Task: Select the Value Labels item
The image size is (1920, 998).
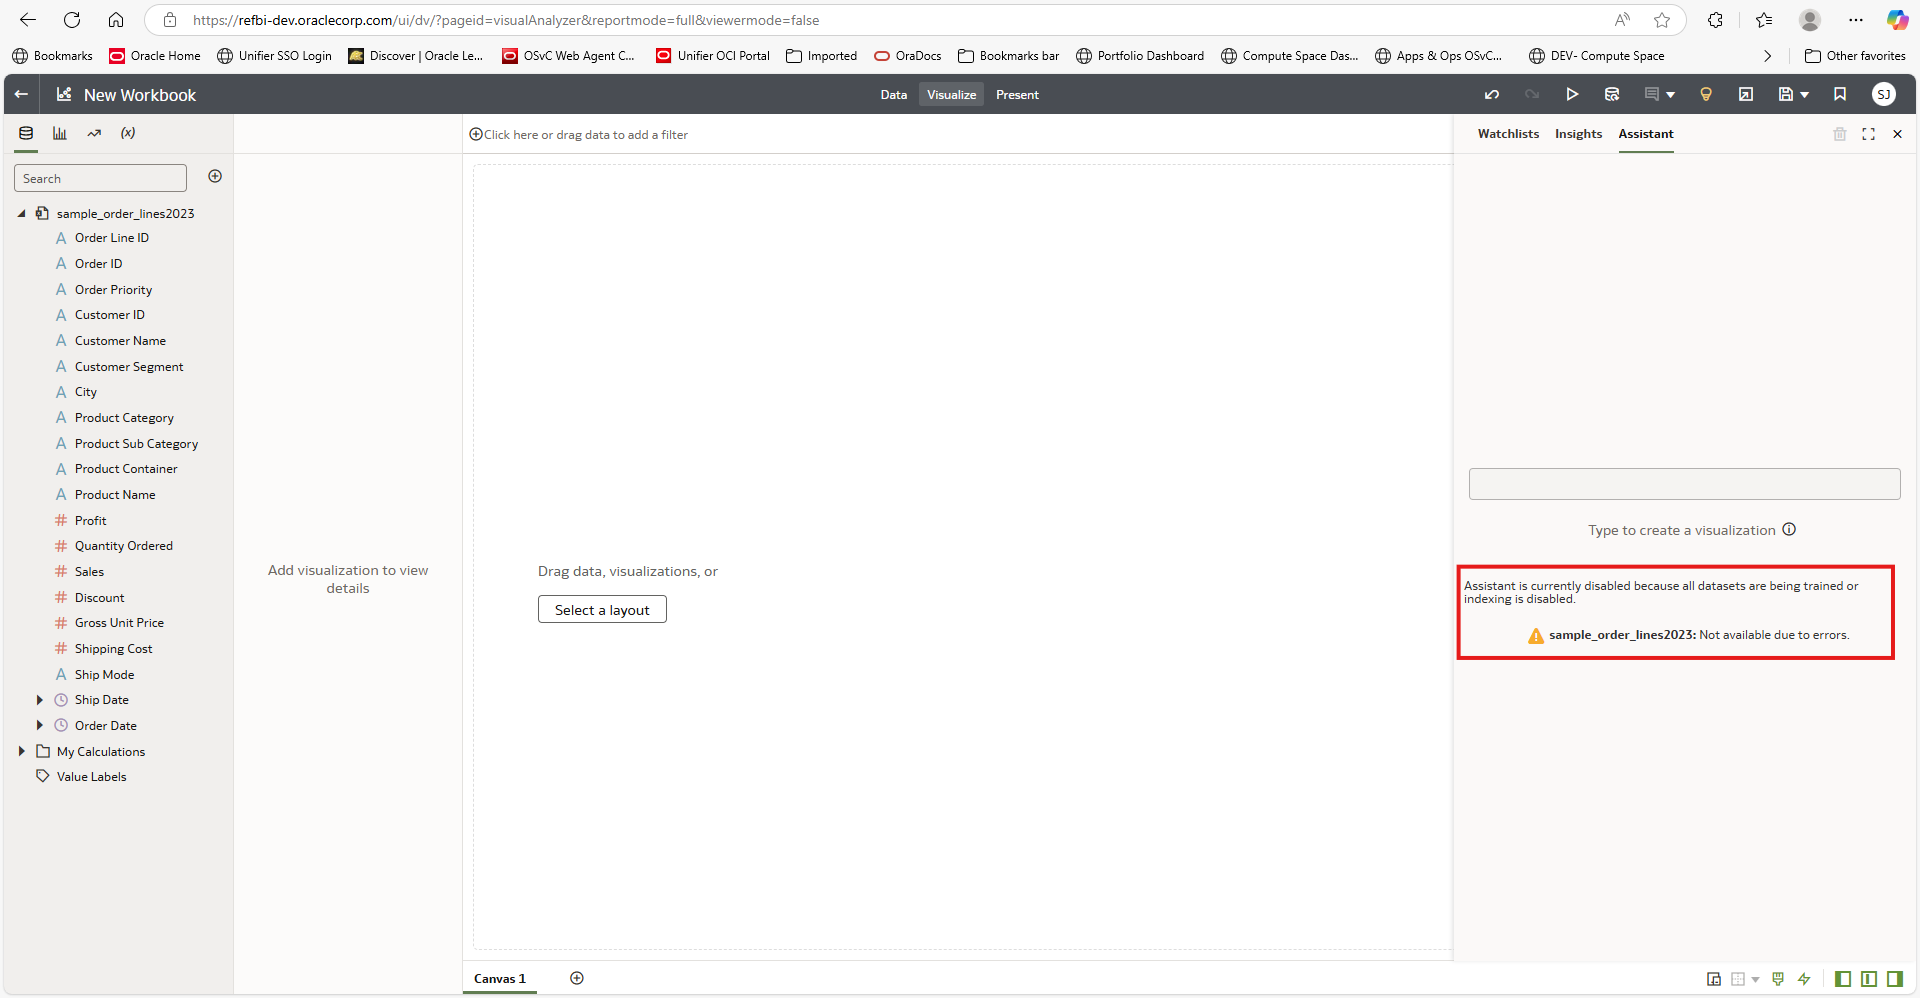Action: tap(91, 776)
